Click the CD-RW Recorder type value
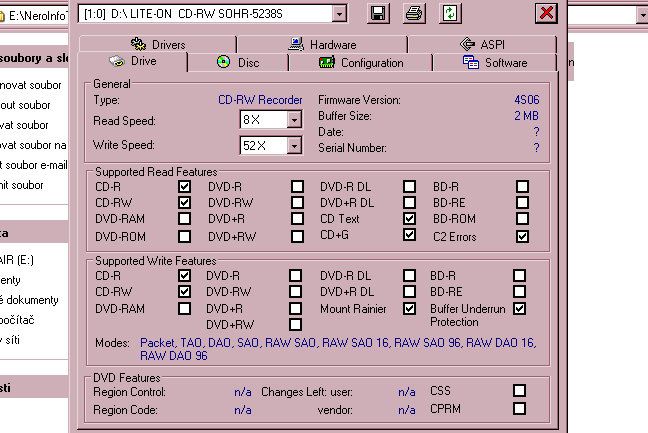 (260, 100)
